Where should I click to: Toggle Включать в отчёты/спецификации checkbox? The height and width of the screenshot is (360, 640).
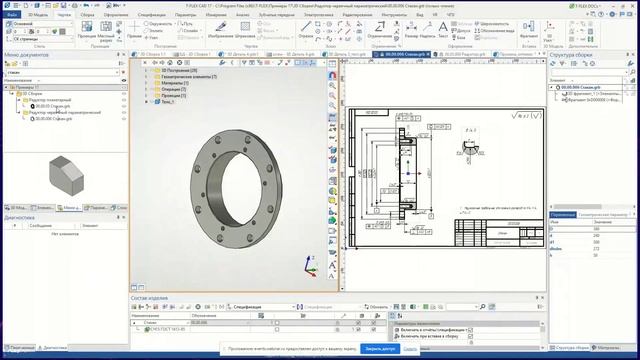click(x=471, y=330)
